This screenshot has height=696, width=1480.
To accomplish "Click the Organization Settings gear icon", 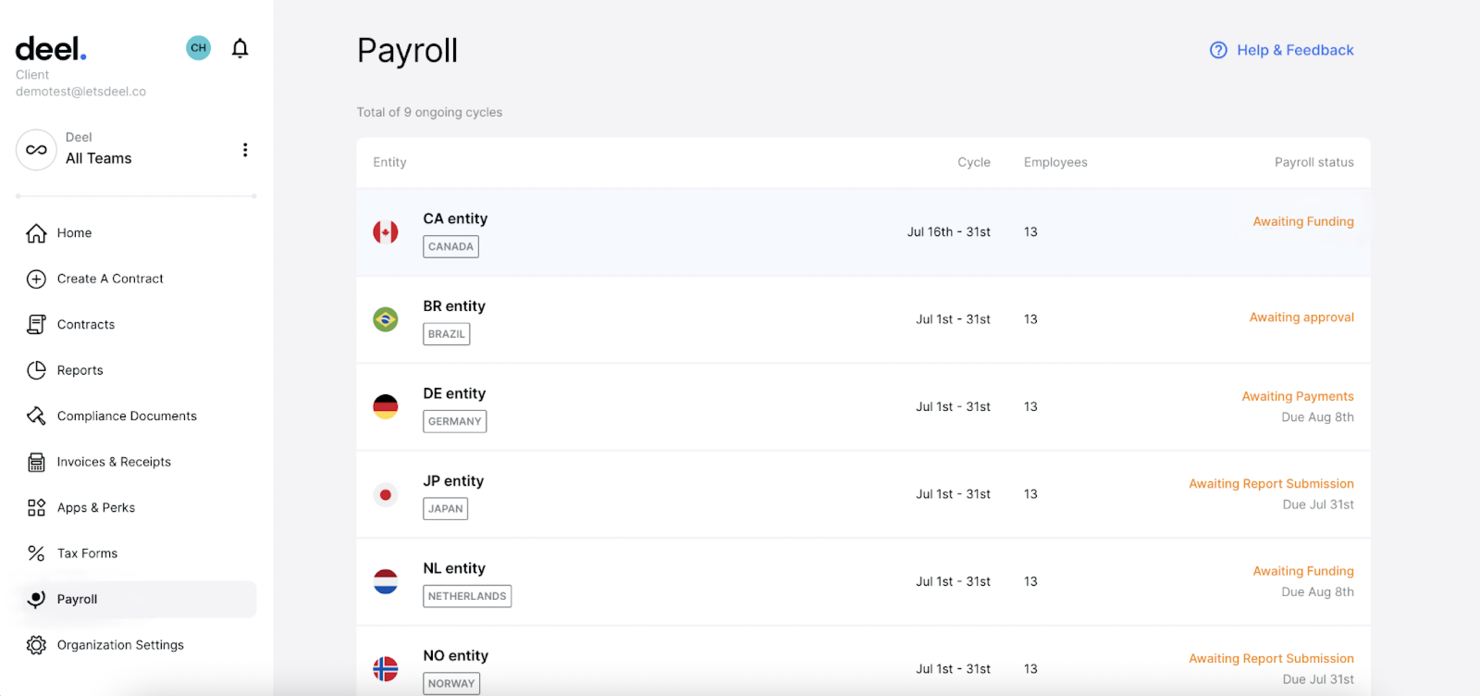I will coord(36,645).
